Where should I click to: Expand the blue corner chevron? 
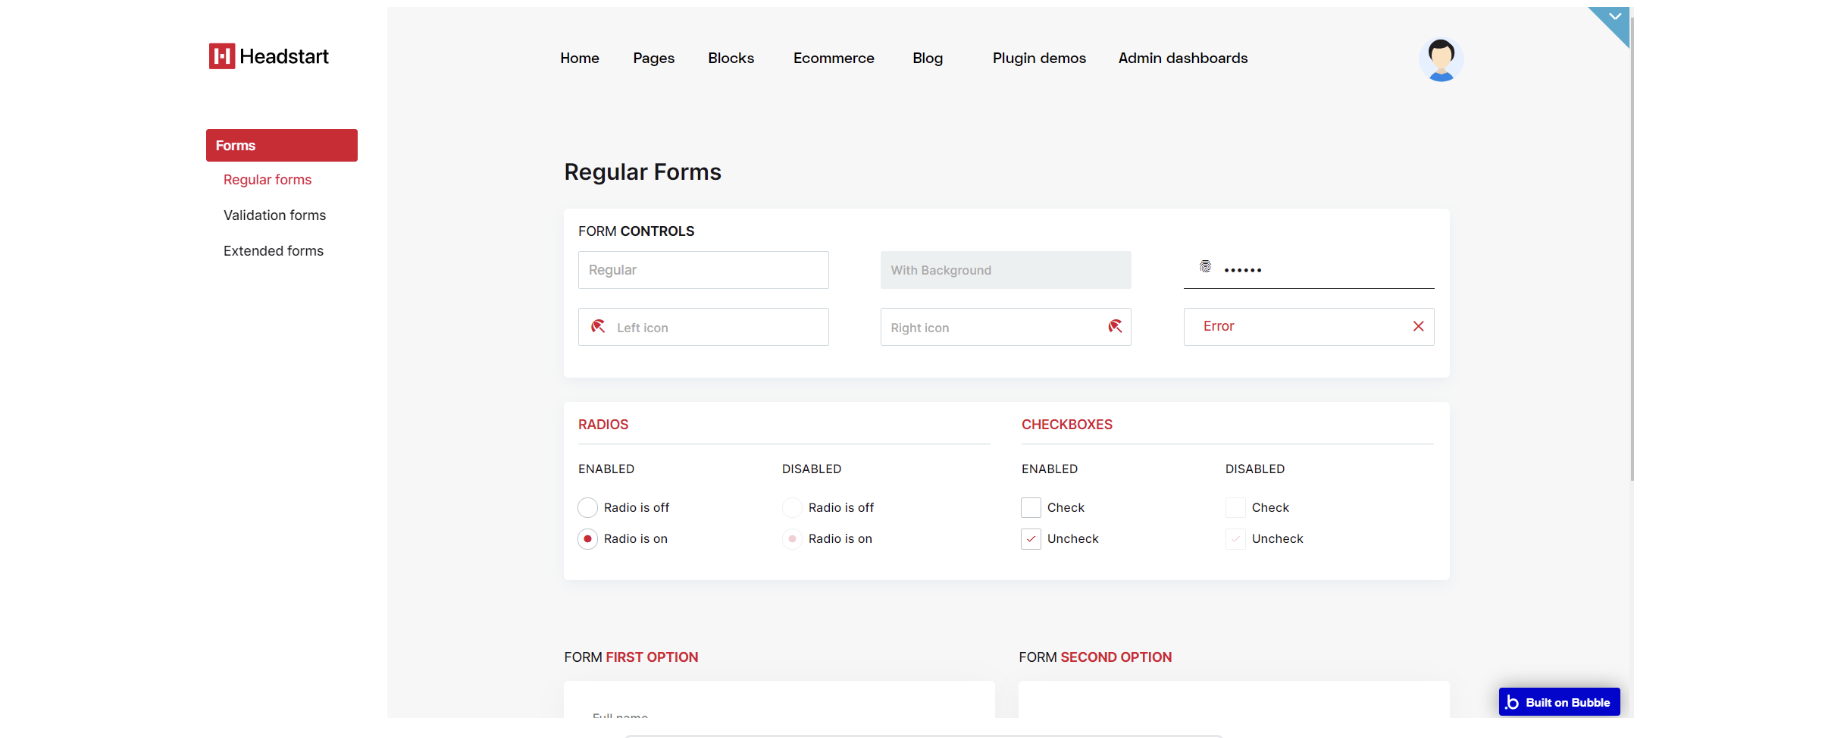(x=1614, y=18)
